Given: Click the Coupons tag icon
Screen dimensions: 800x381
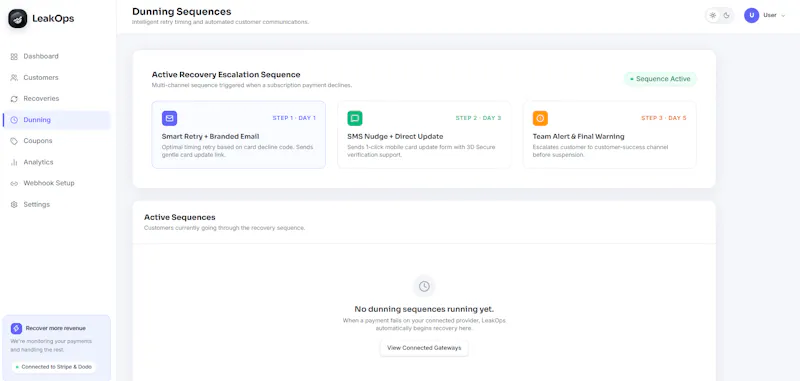Looking at the screenshot, I should [x=14, y=141].
